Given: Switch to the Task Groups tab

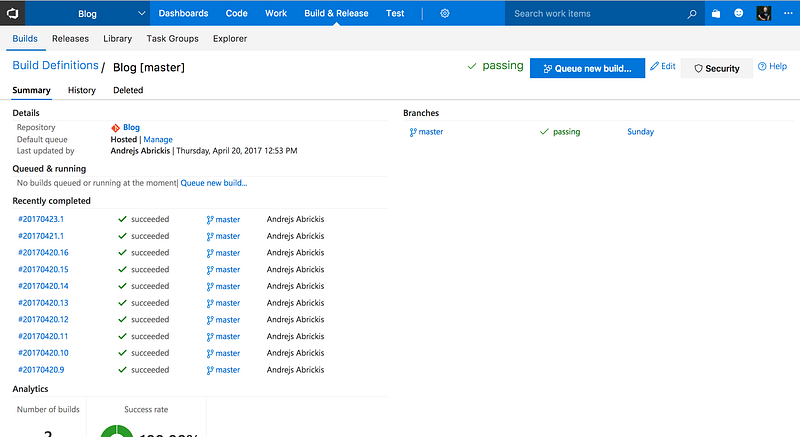Looking at the screenshot, I should [172, 39].
